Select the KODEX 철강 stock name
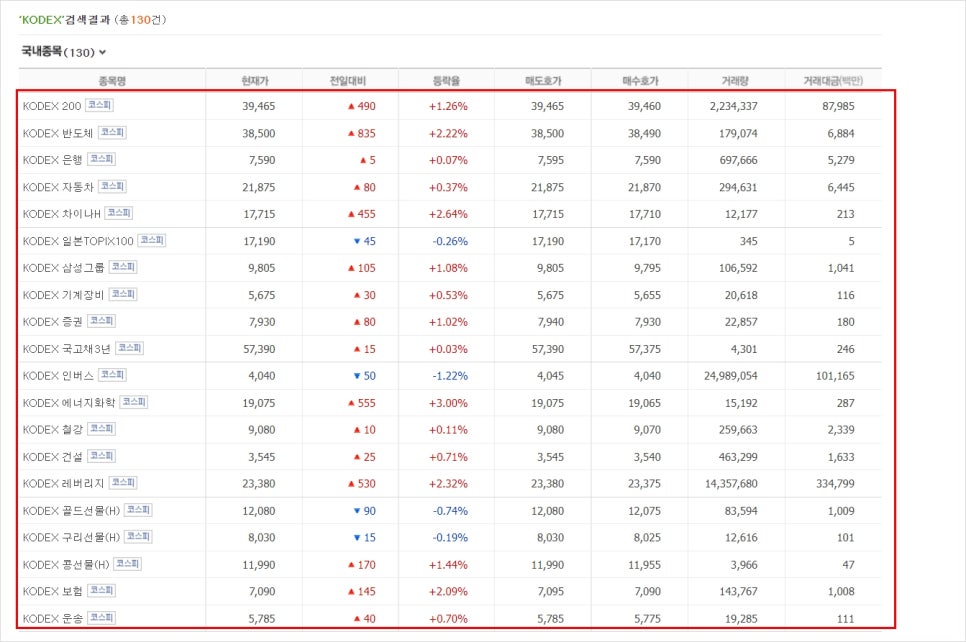This screenshot has width=966, height=642. [x=52, y=429]
